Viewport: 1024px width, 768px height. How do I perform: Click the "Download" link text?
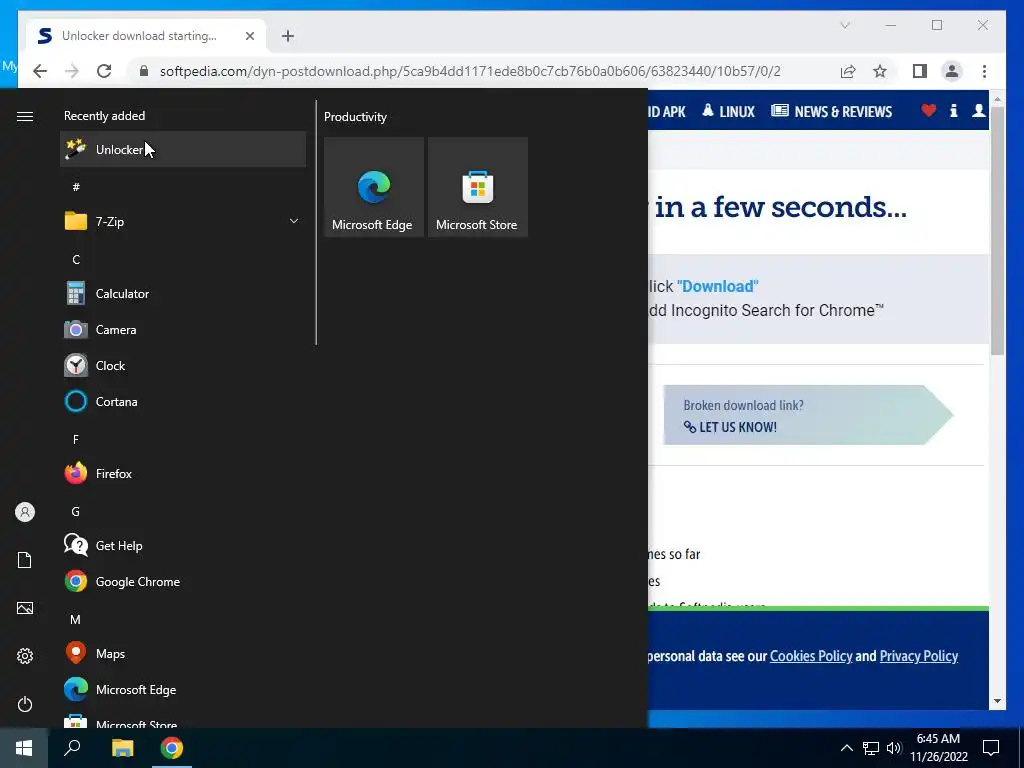point(718,286)
